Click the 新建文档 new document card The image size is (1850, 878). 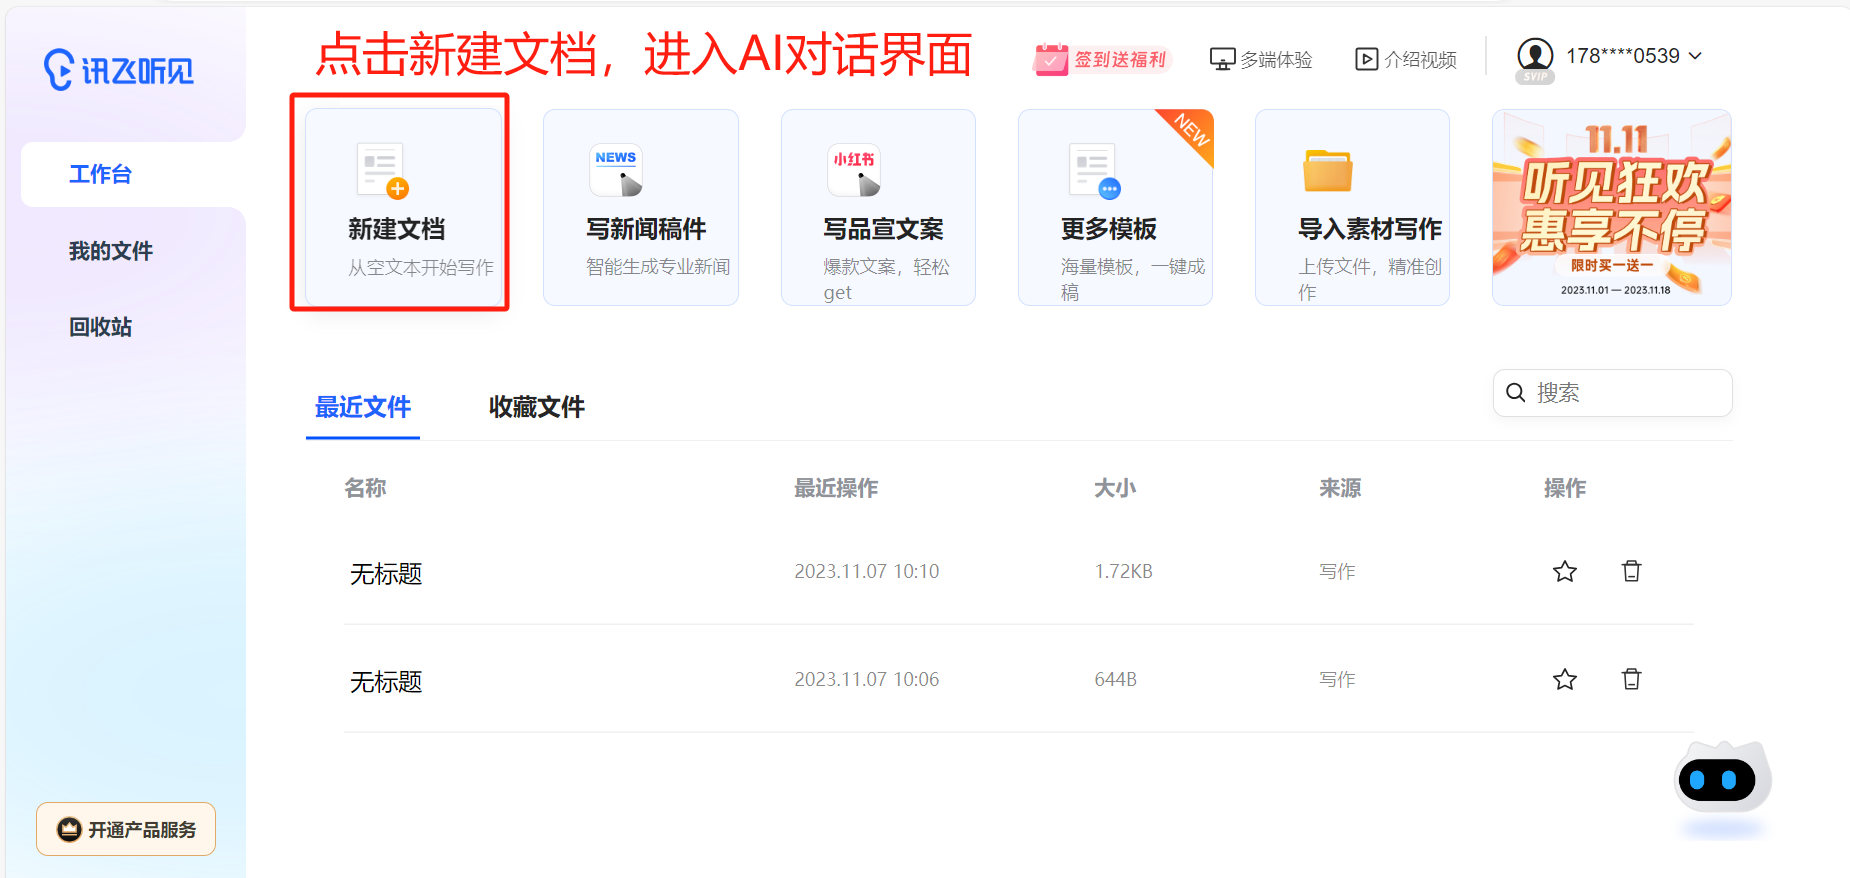[x=402, y=207]
